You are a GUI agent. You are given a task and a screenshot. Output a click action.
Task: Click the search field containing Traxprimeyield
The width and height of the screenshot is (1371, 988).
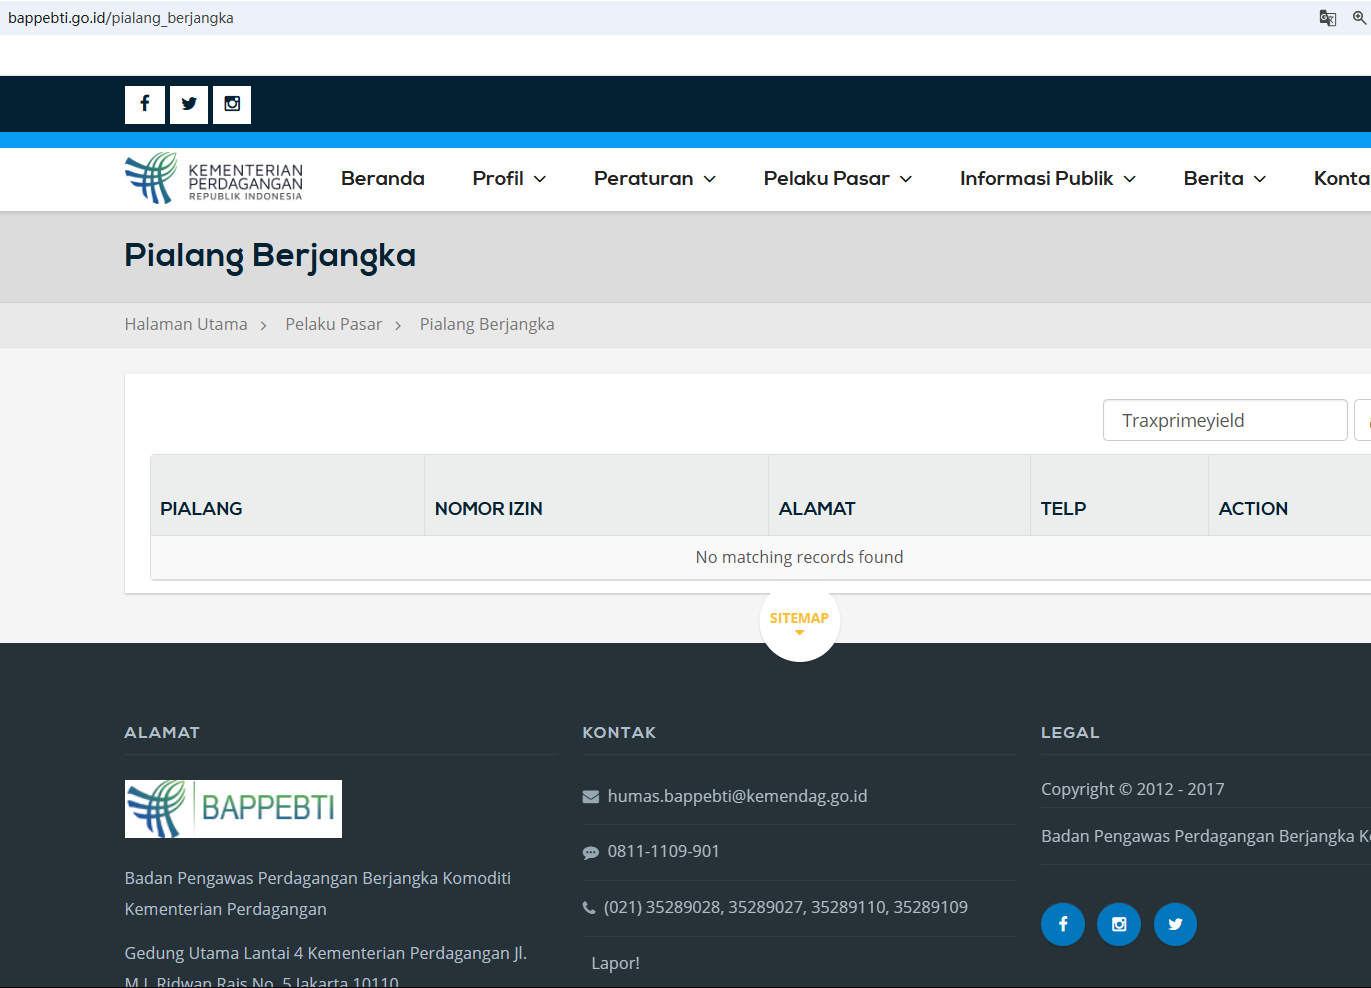1224,420
